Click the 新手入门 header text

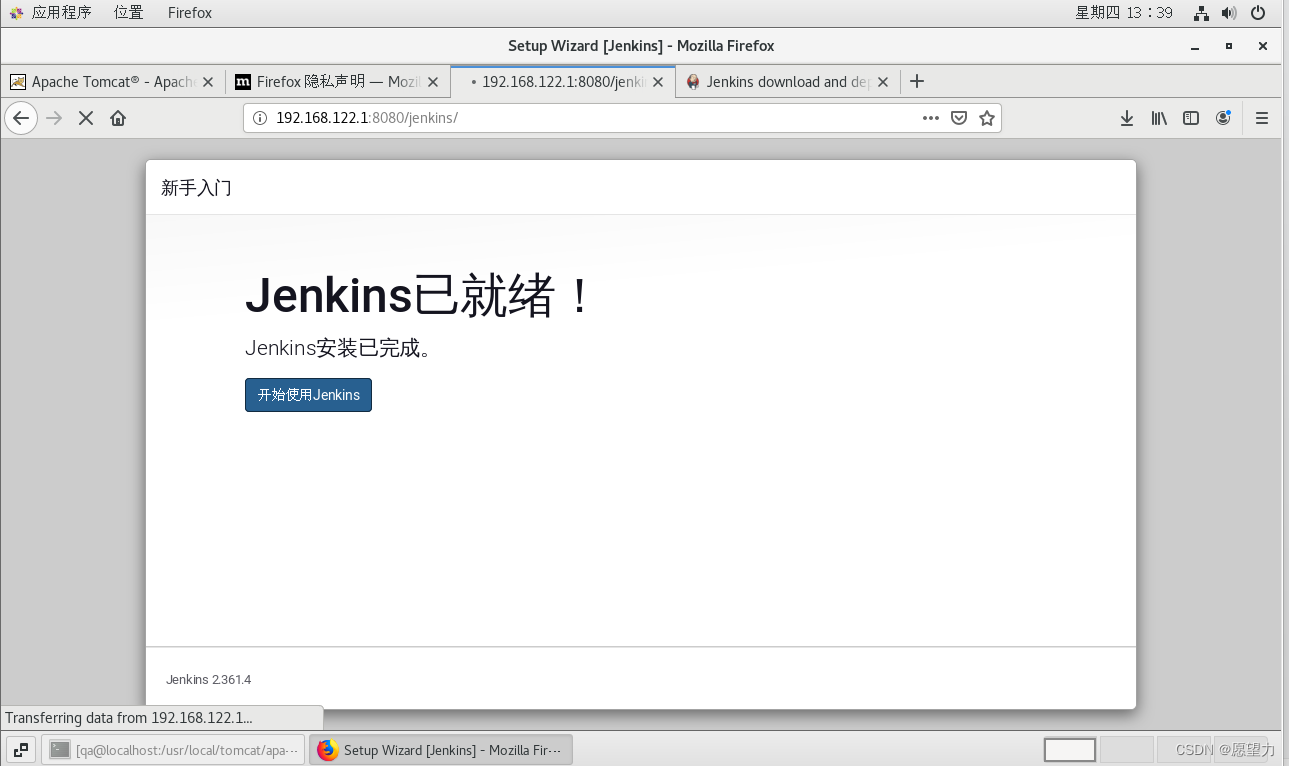tap(196, 188)
